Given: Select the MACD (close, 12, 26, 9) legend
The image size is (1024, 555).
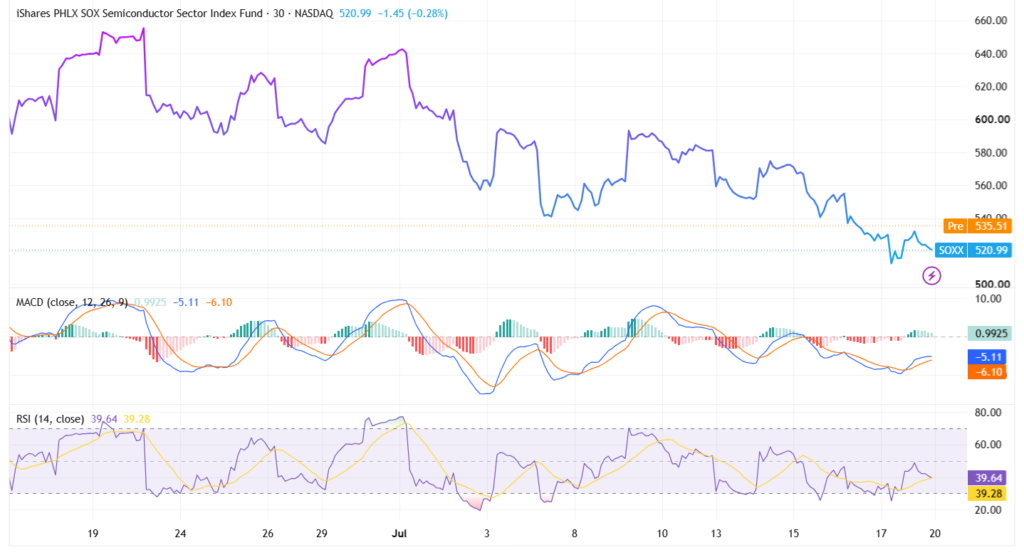Looking at the screenshot, I should click(x=72, y=302).
